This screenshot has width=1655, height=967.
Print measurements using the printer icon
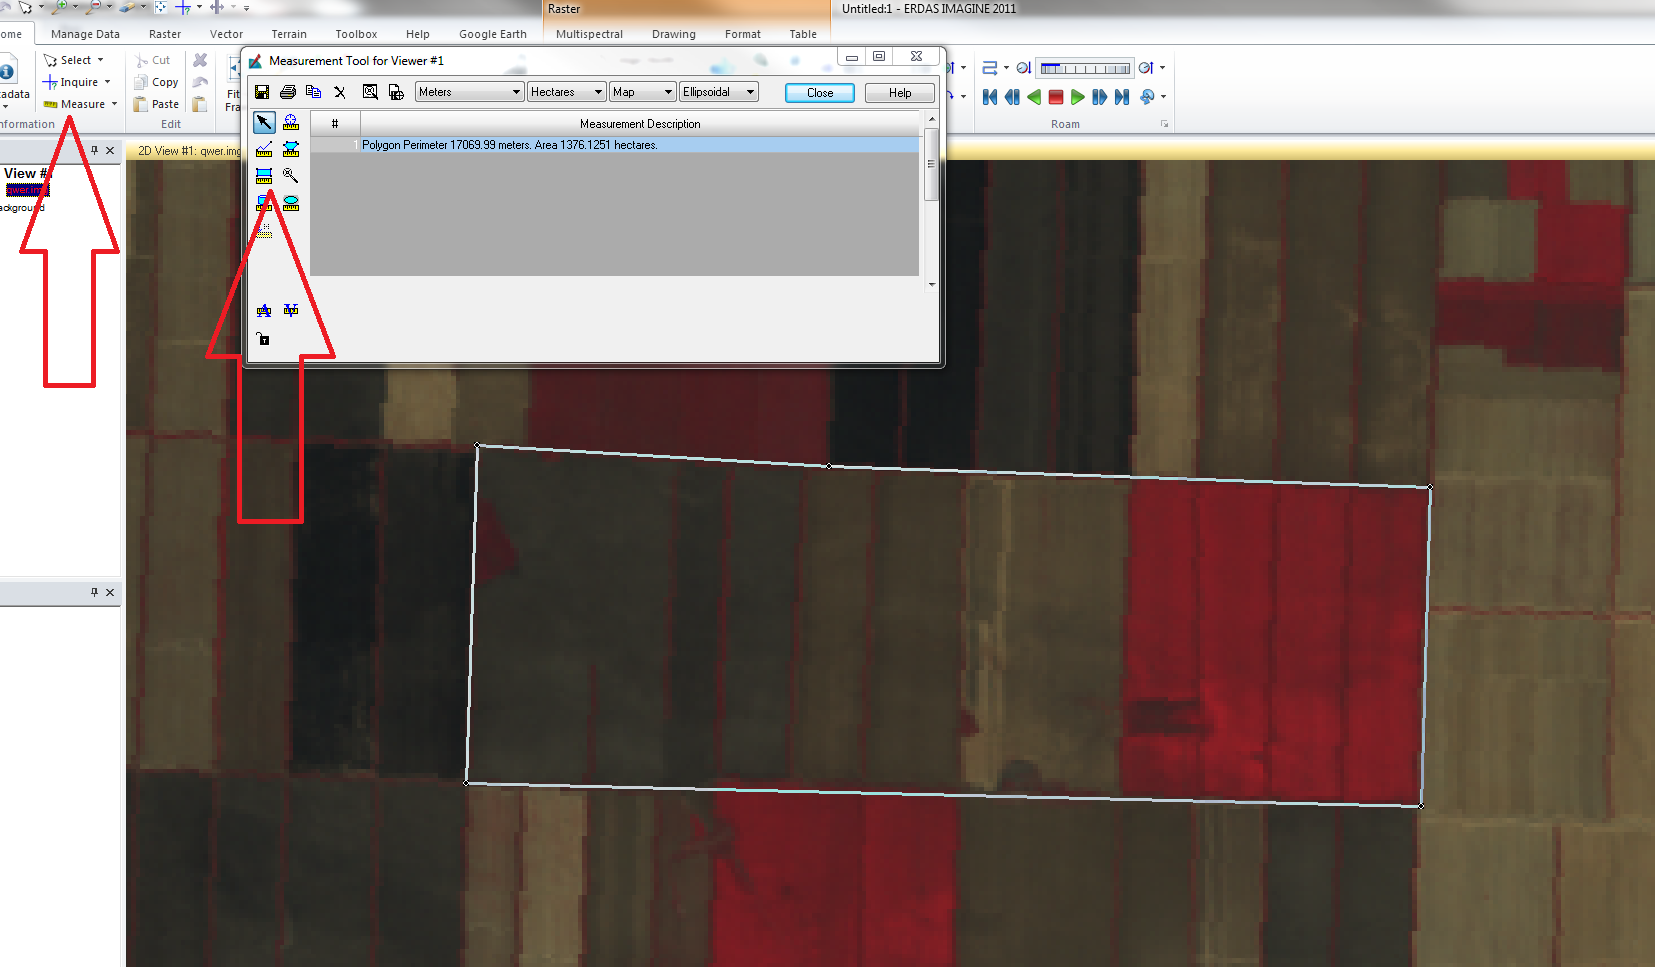[x=288, y=92]
